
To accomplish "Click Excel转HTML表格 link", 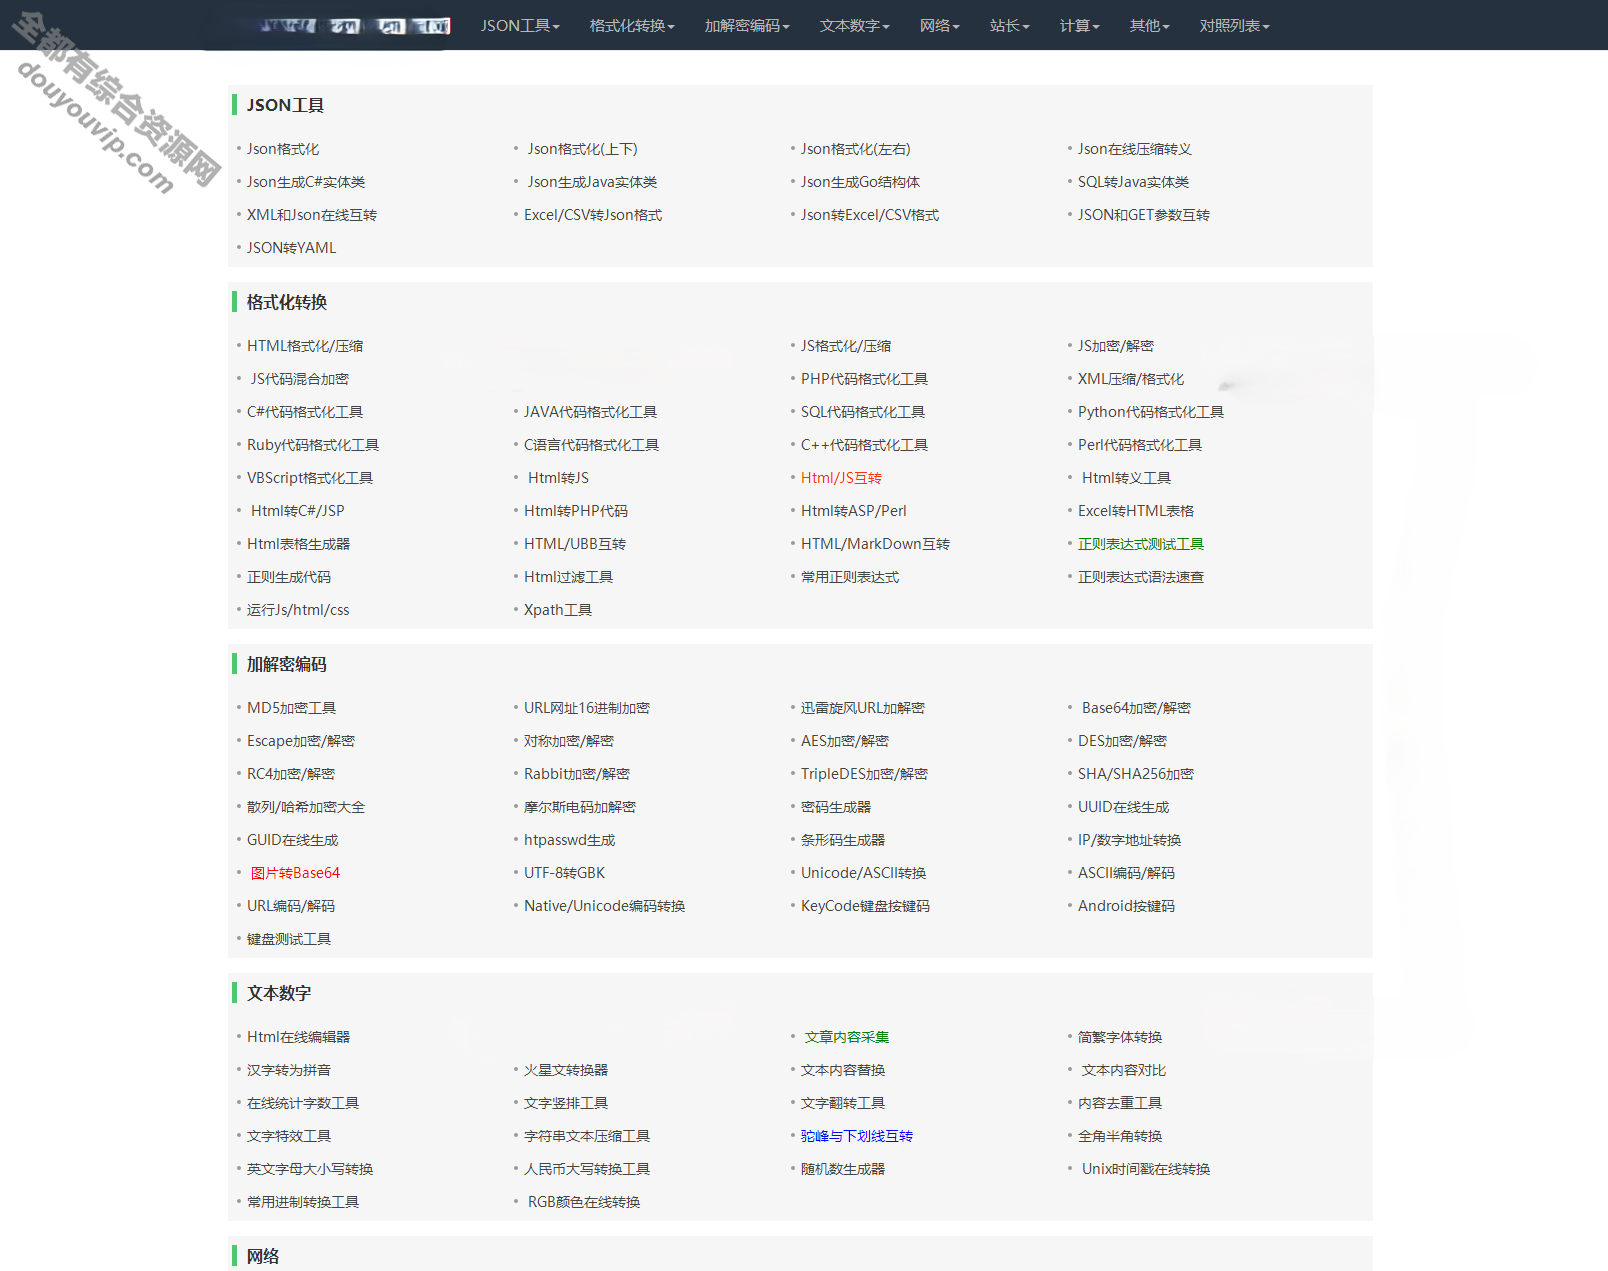I will click(x=1136, y=511).
